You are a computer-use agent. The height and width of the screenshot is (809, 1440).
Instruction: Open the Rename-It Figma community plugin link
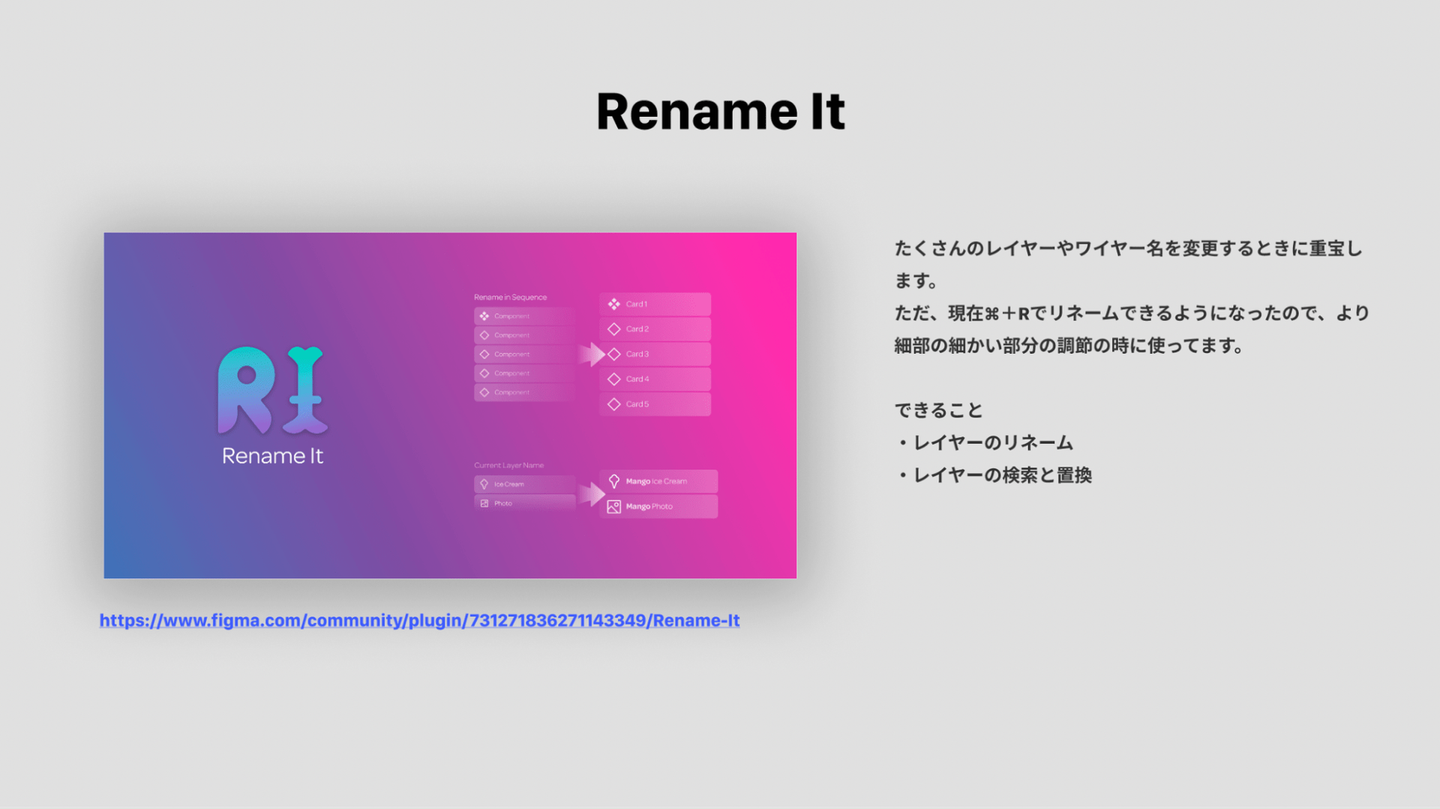(x=419, y=620)
